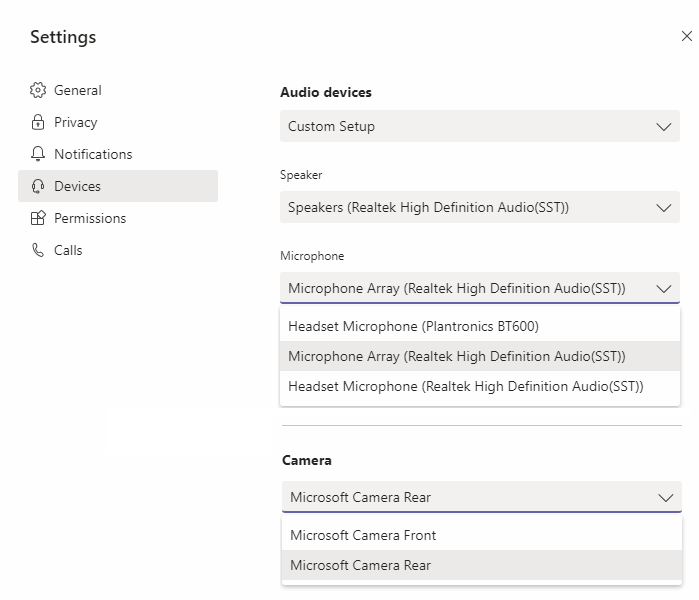Pick Microsoft Camera Rear list option
The height and width of the screenshot is (600, 699).
[x=360, y=565]
